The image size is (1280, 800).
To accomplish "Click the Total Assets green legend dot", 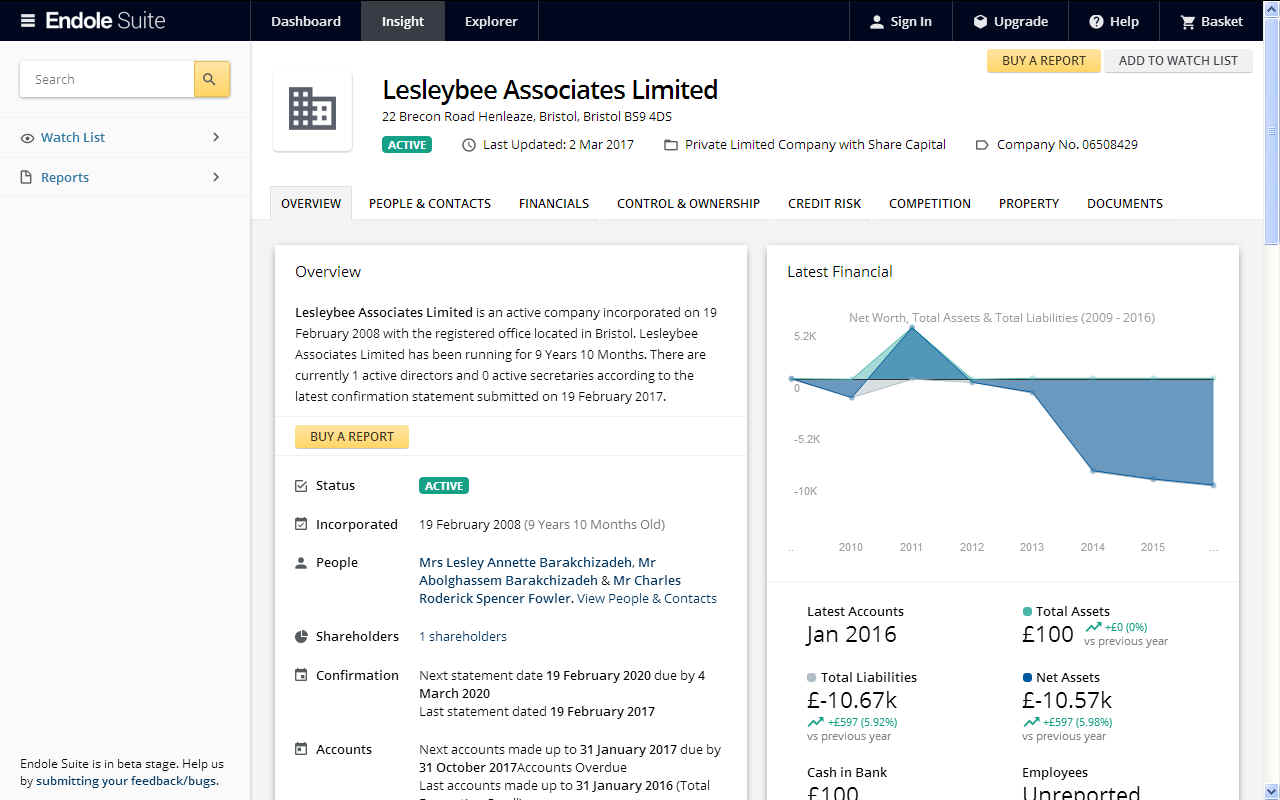I will [1027, 611].
